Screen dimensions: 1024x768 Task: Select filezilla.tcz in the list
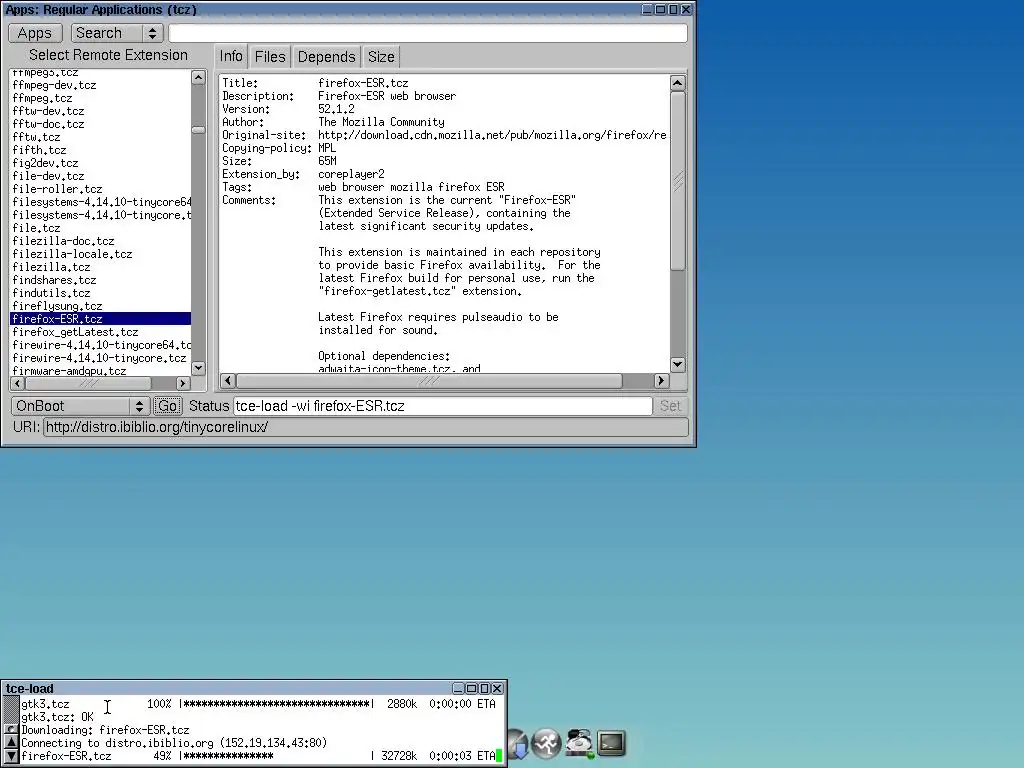pyautogui.click(x=101, y=267)
